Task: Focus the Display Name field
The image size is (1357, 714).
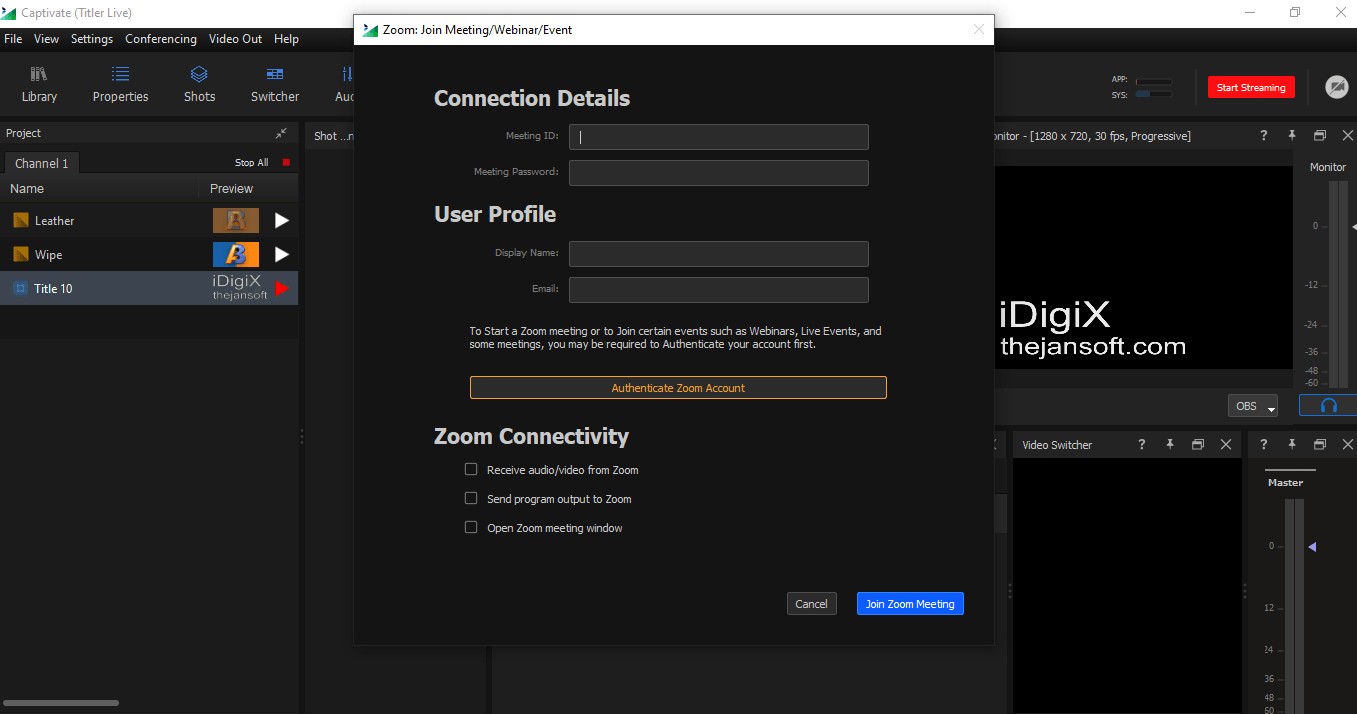Action: (718, 254)
